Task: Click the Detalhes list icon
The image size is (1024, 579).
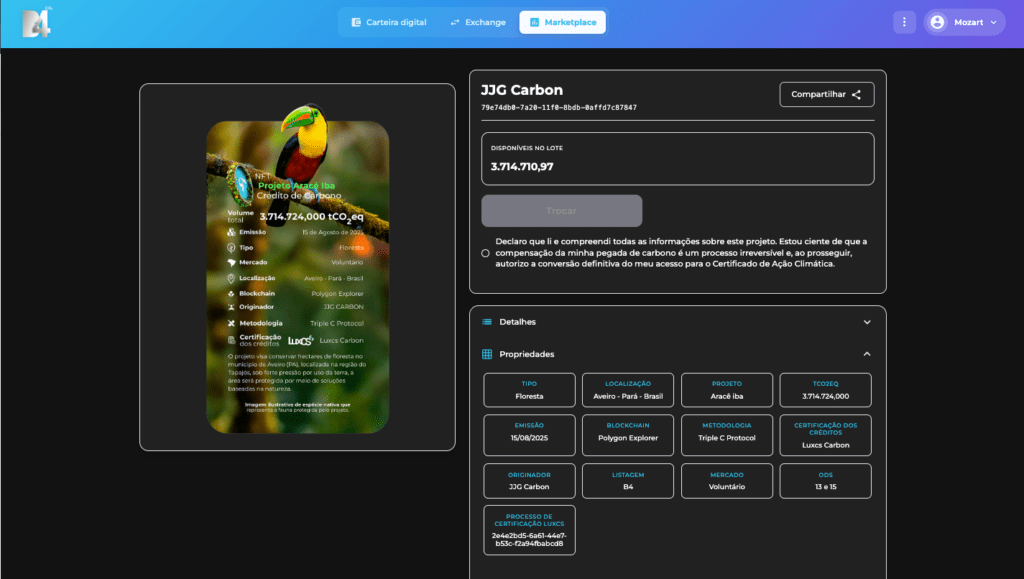Action: [x=487, y=322]
